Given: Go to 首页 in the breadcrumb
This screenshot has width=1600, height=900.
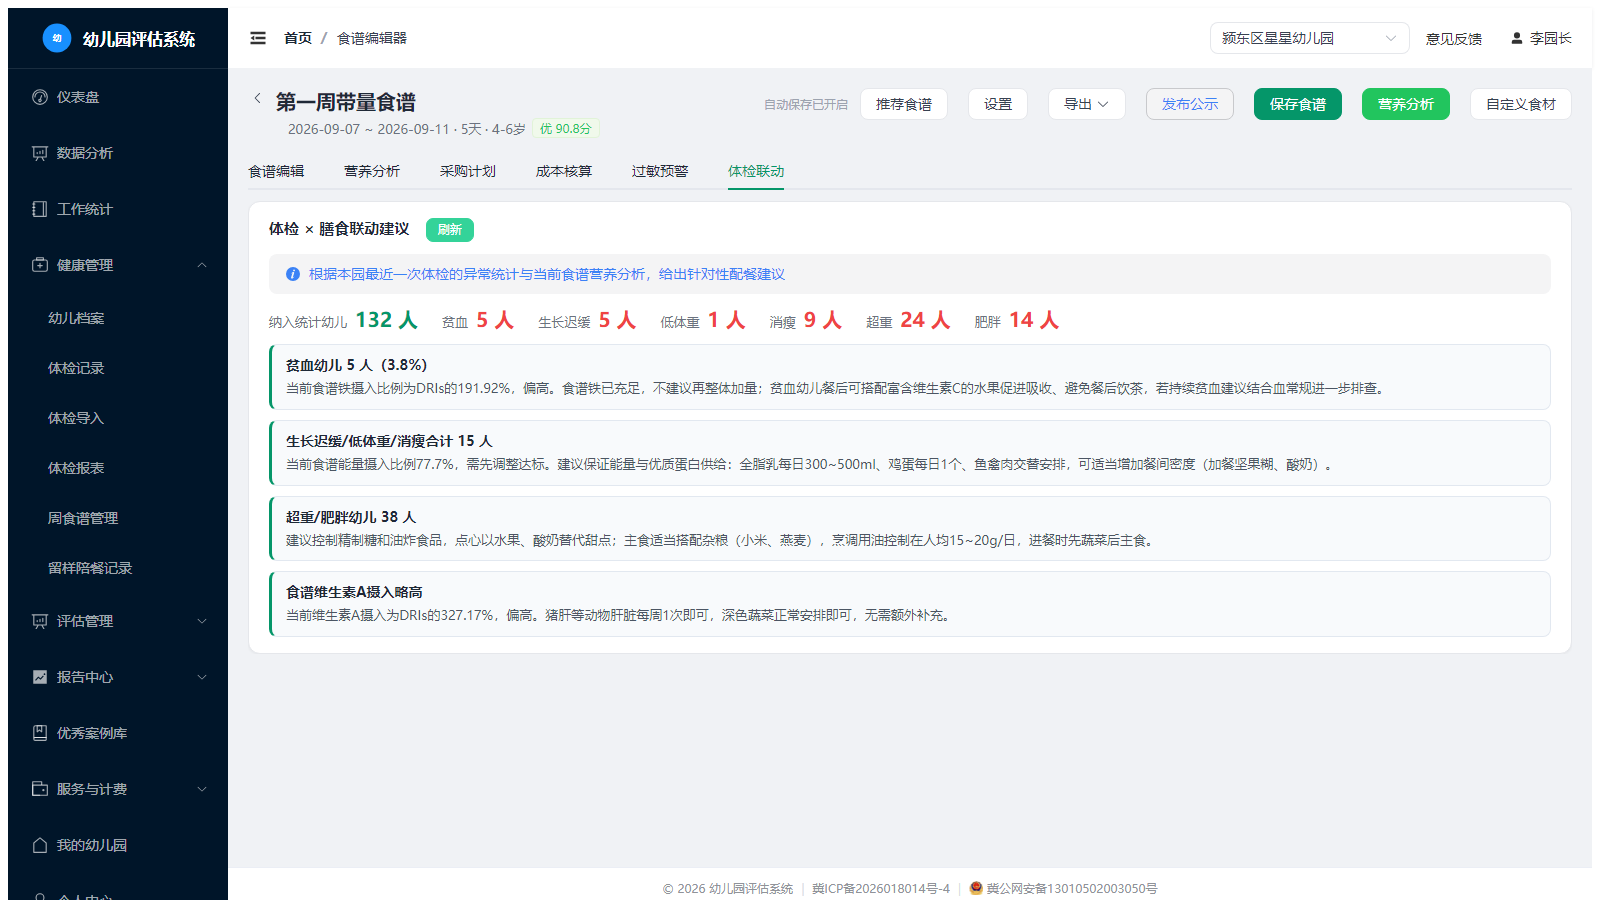Looking at the screenshot, I should pos(298,38).
